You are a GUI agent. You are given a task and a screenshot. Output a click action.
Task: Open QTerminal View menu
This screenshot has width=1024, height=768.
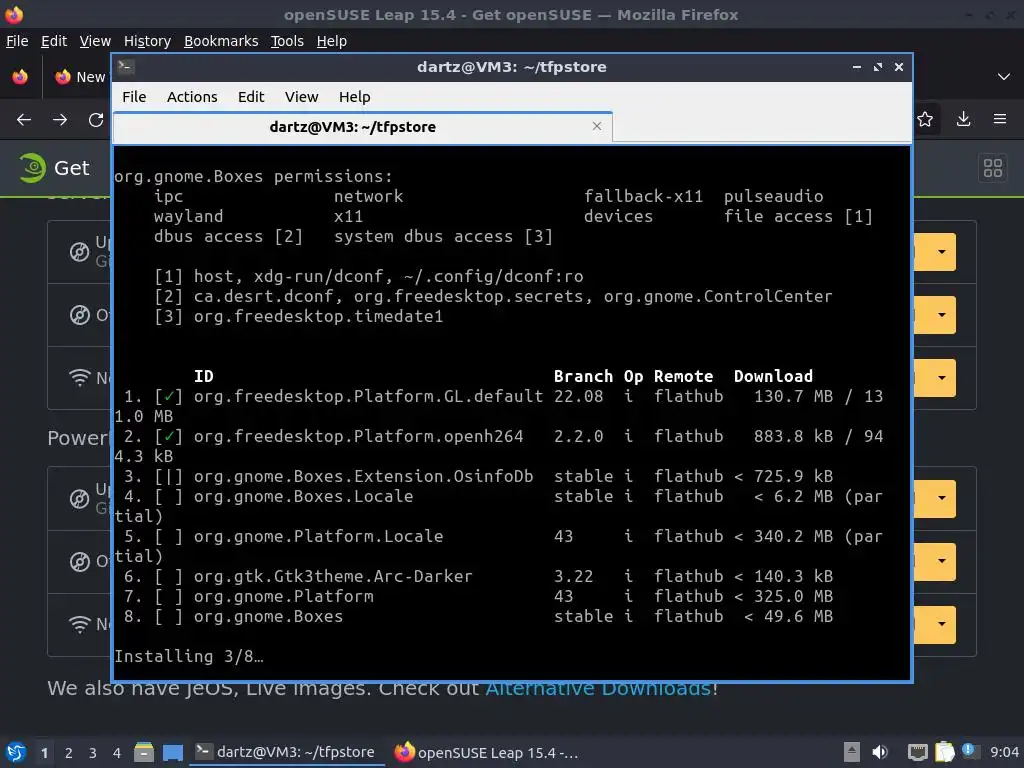coord(301,97)
